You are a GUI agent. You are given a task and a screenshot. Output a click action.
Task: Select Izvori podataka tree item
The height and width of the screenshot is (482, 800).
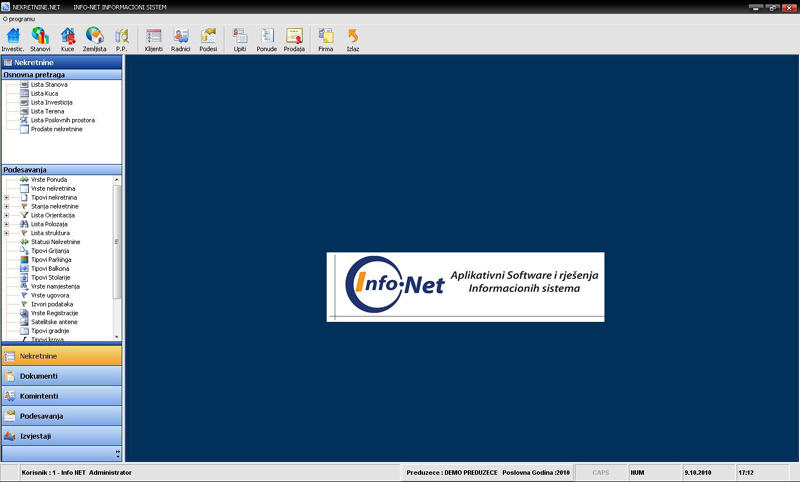point(52,304)
